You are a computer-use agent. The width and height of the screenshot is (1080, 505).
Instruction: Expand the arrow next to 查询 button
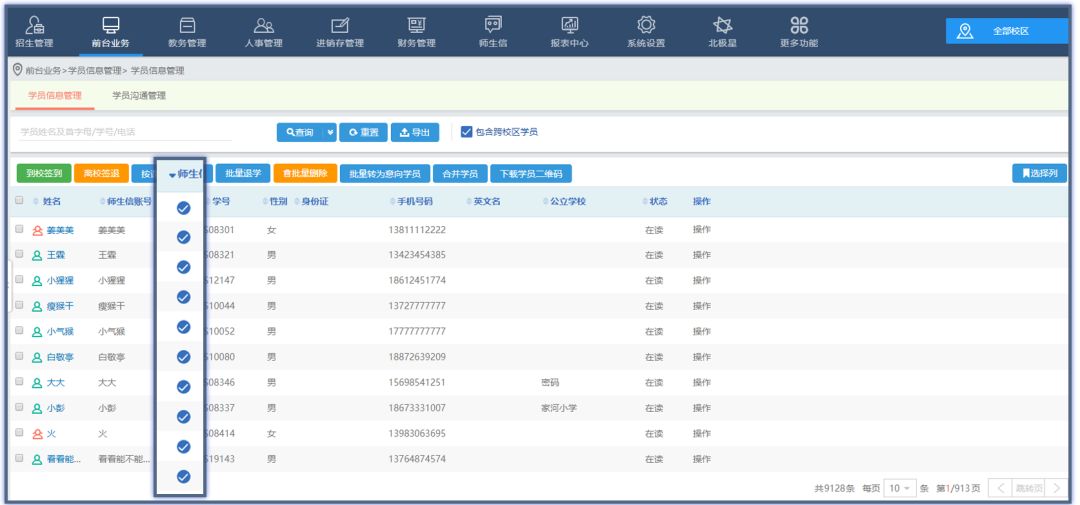[331, 132]
